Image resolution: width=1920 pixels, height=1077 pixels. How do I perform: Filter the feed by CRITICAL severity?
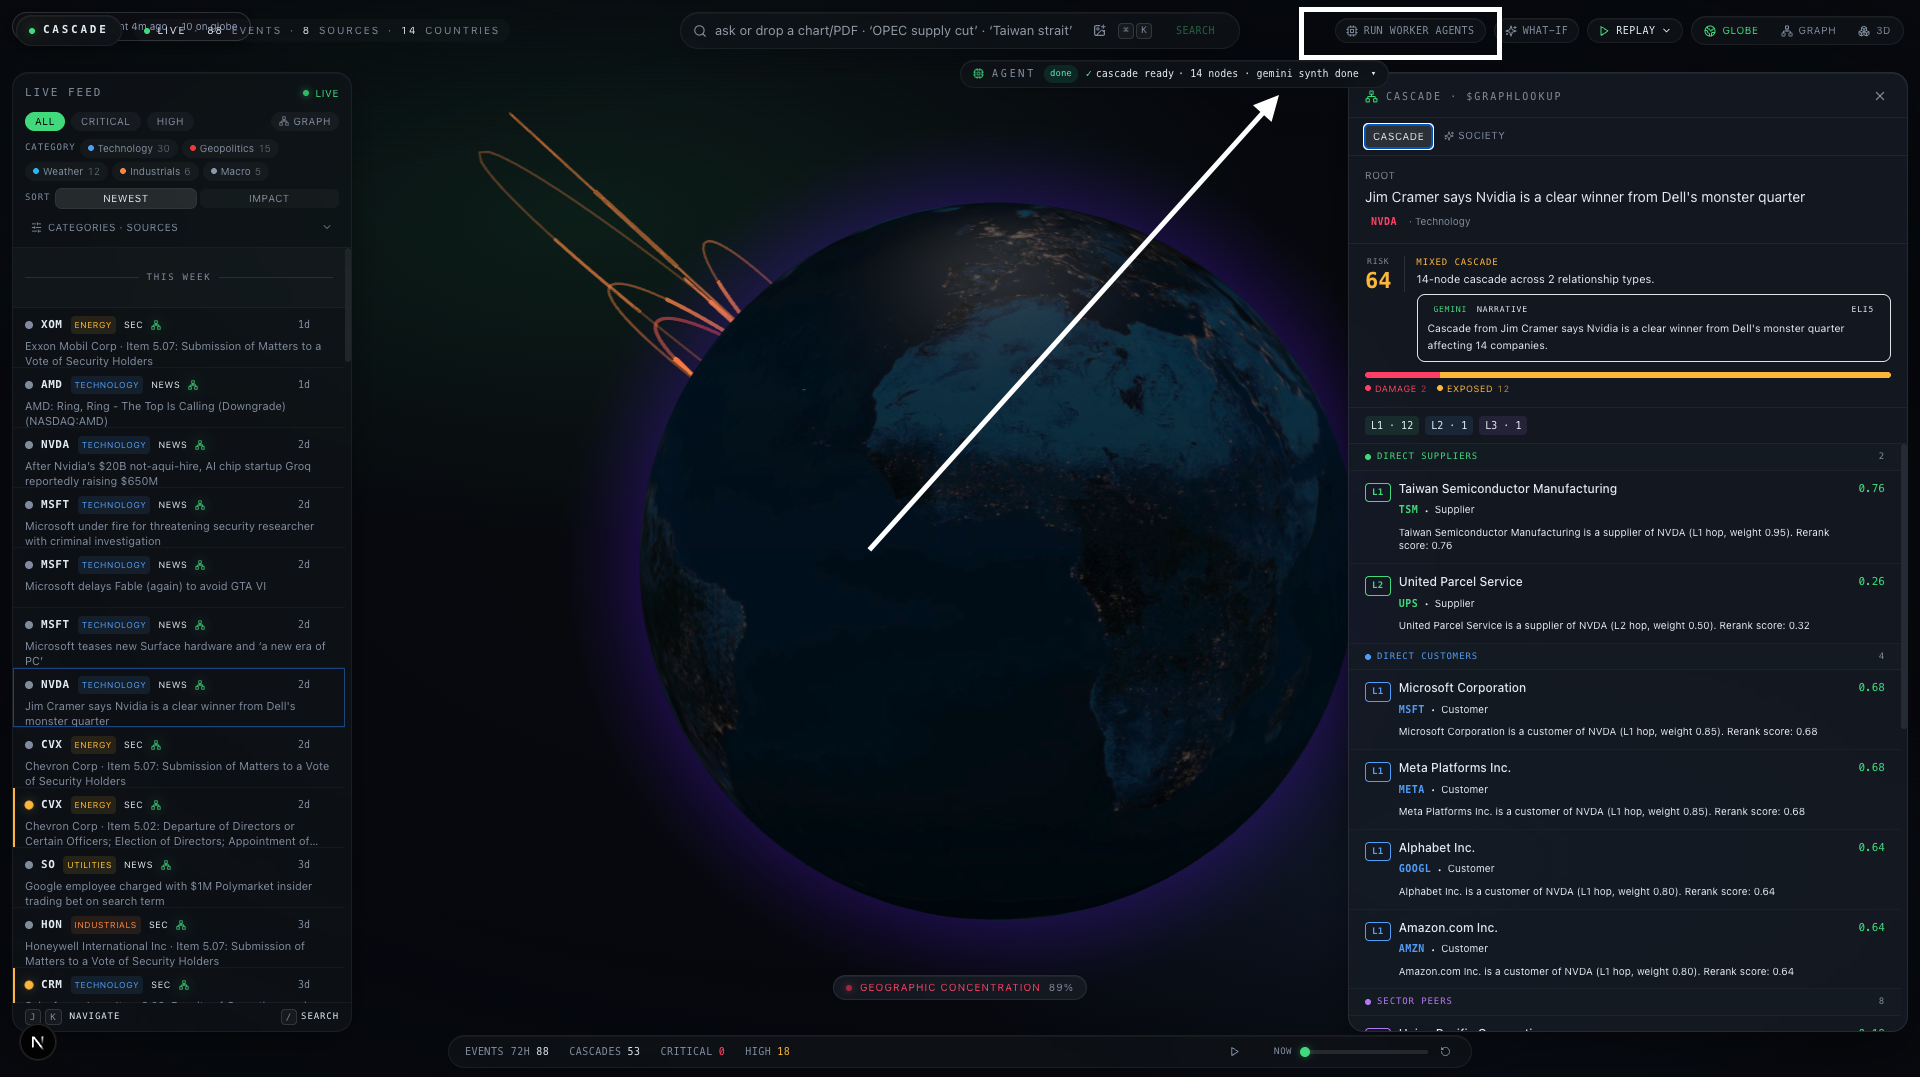[x=105, y=122]
